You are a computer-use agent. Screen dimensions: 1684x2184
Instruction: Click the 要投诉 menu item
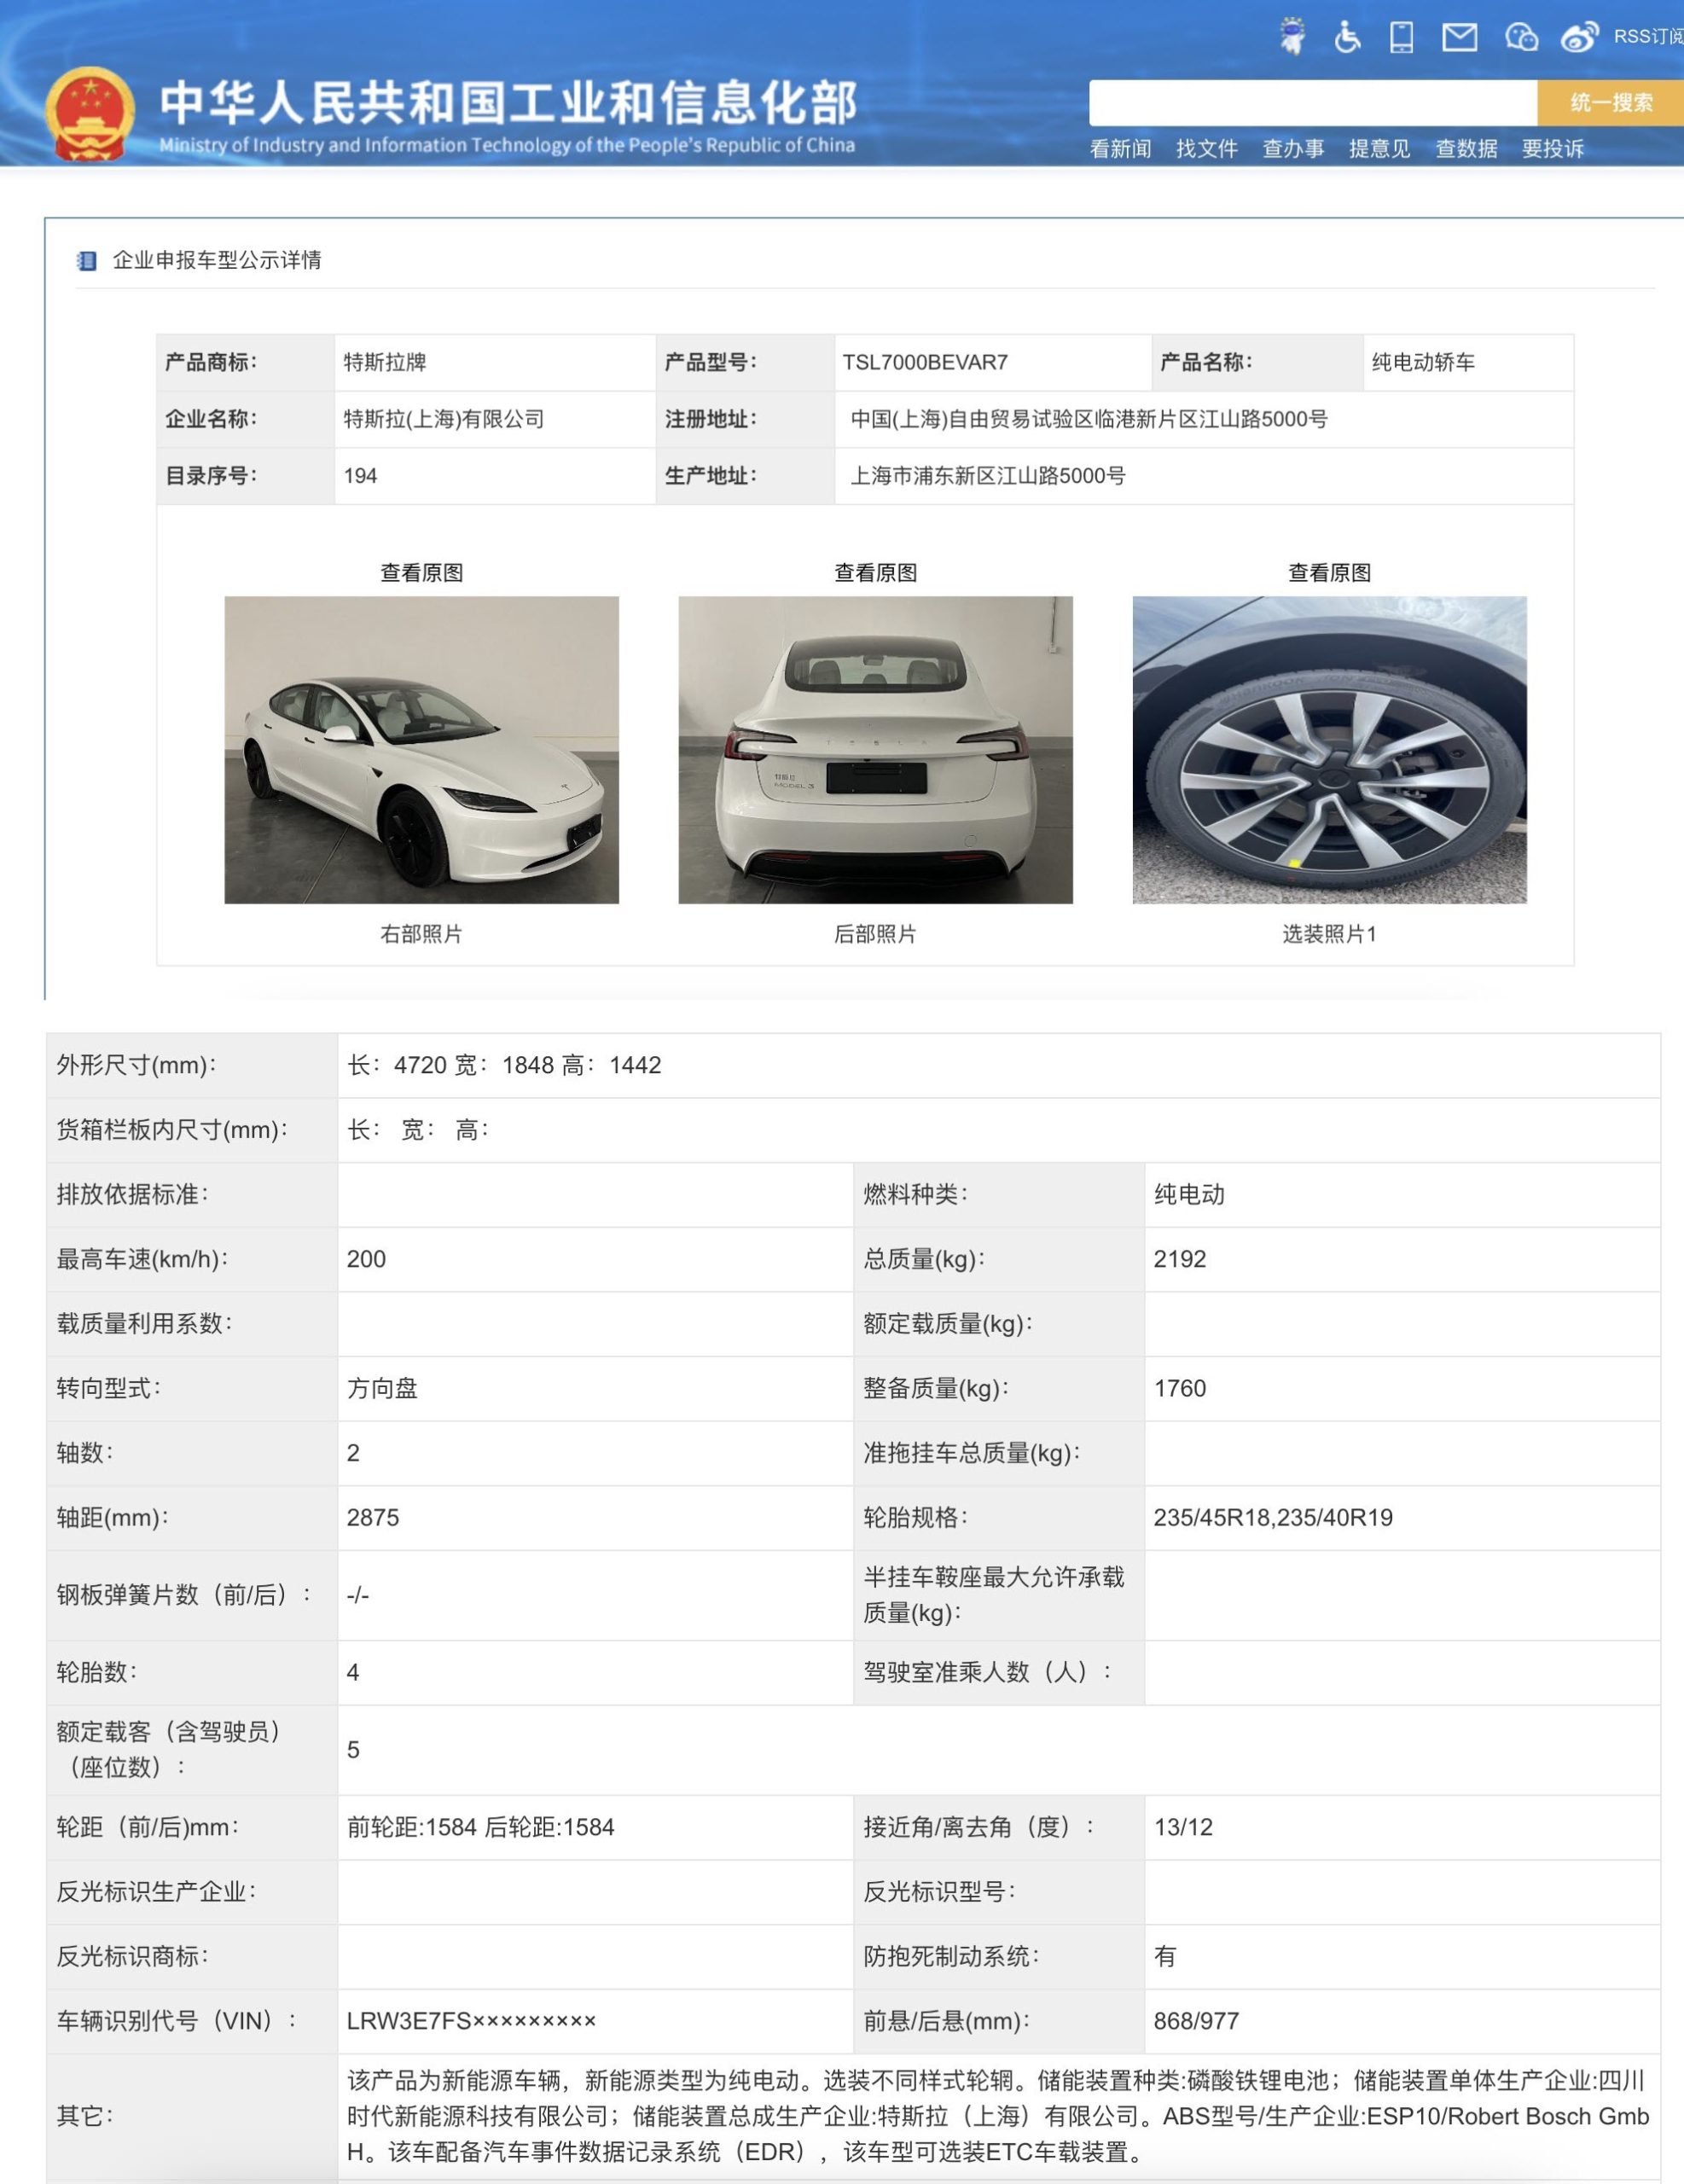point(1552,149)
